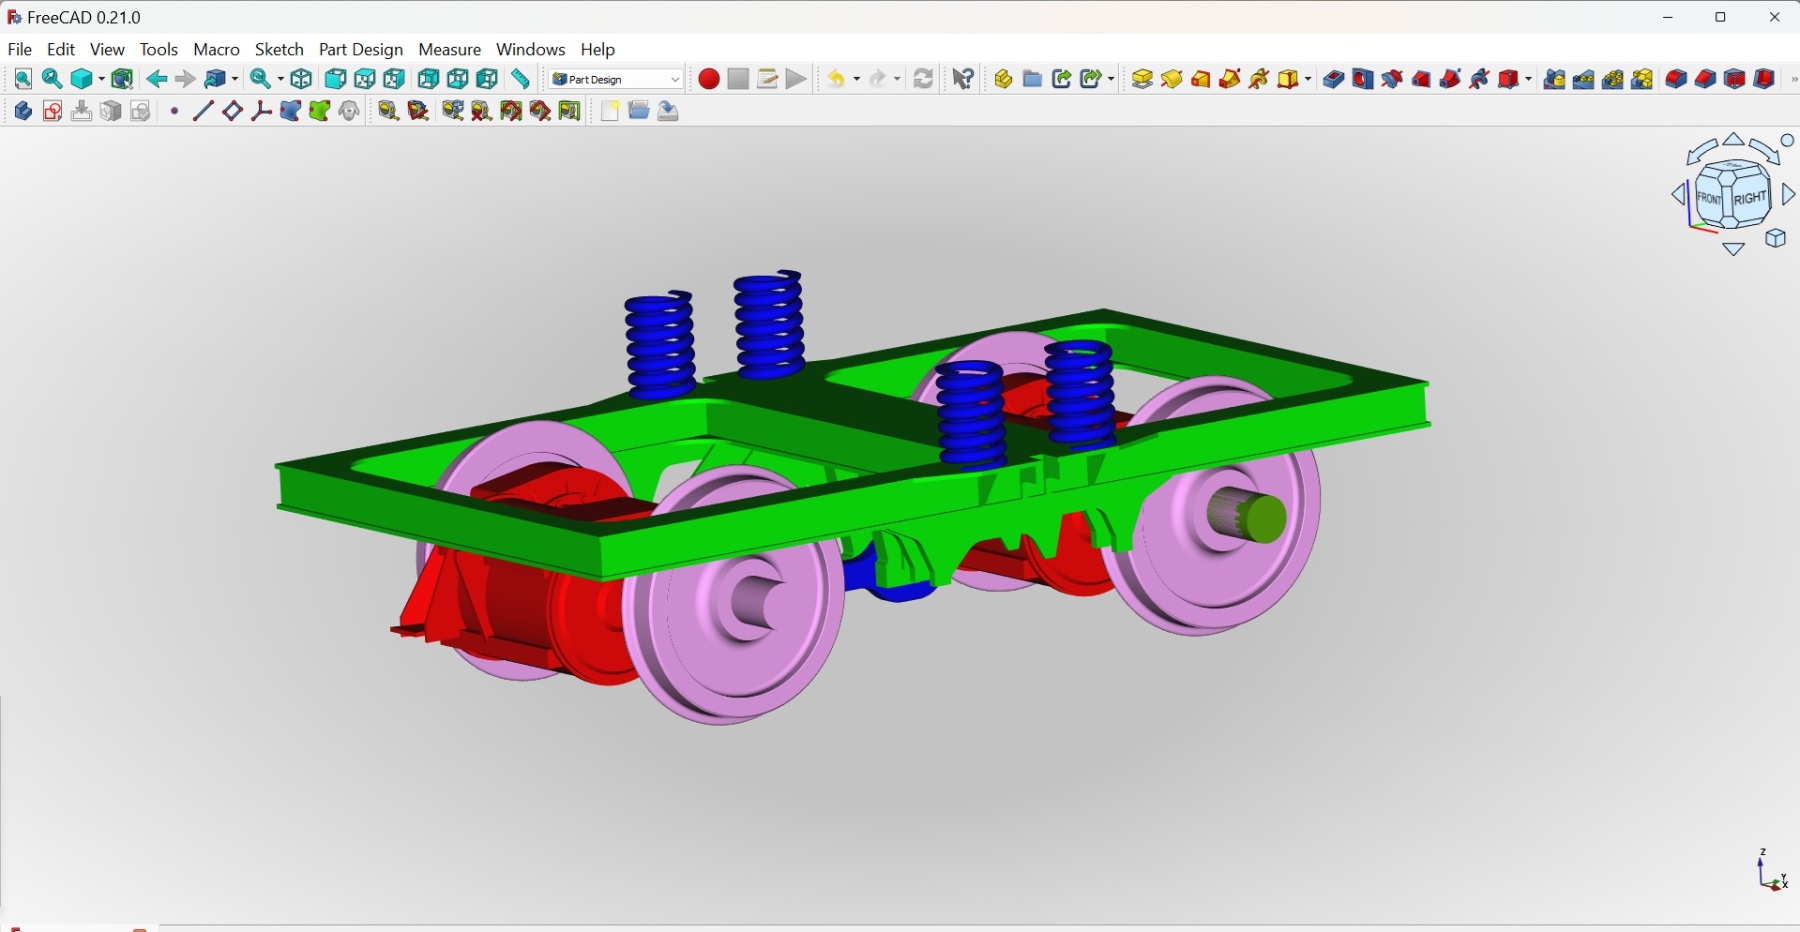
Task: Open the File menu
Action: tap(20, 49)
